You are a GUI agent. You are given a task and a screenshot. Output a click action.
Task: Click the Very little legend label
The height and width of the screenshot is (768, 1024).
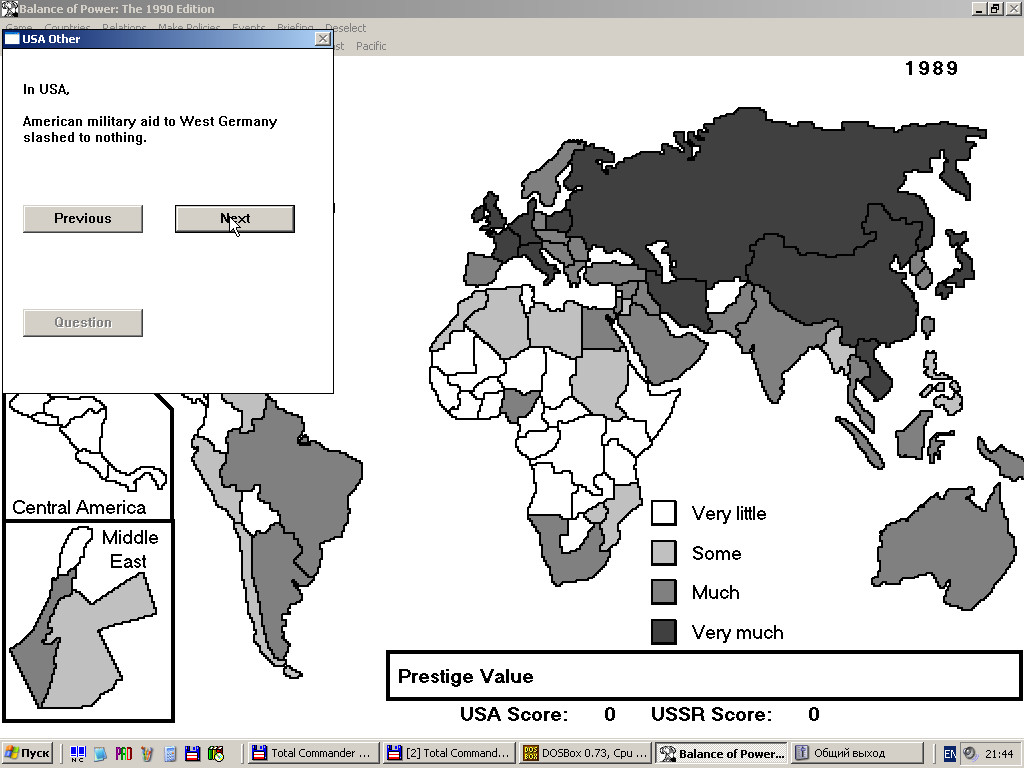(729, 514)
